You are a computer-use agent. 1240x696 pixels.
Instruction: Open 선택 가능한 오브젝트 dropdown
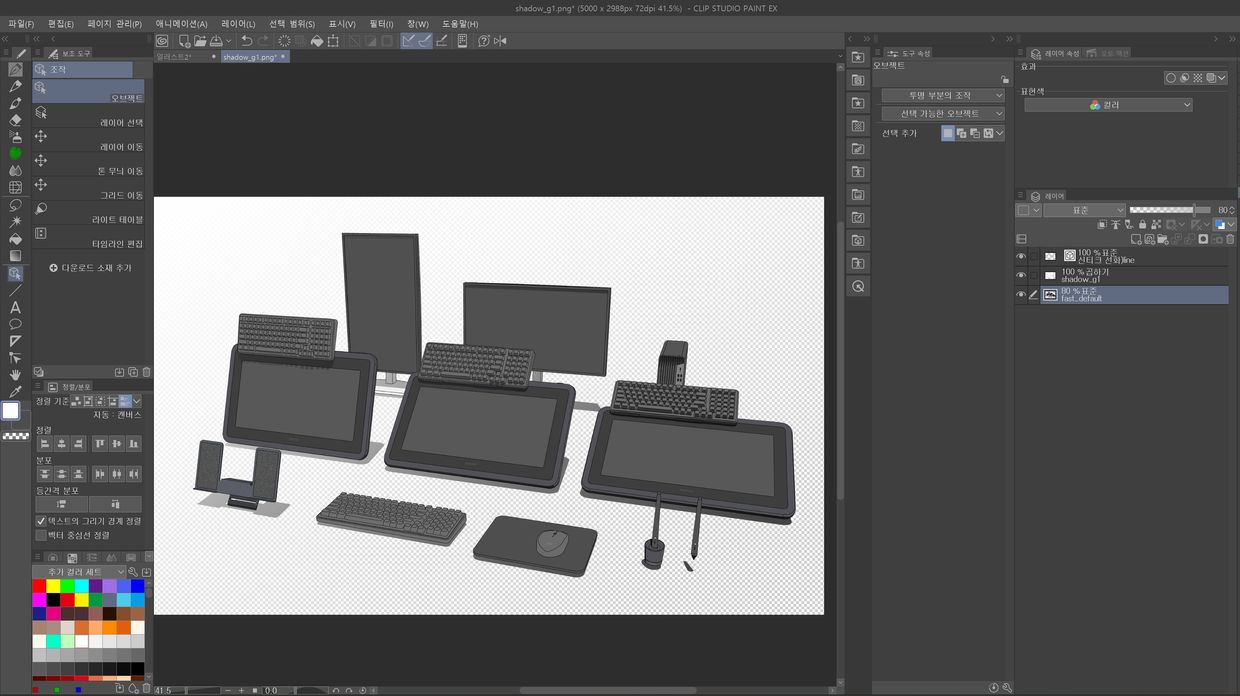pos(943,114)
